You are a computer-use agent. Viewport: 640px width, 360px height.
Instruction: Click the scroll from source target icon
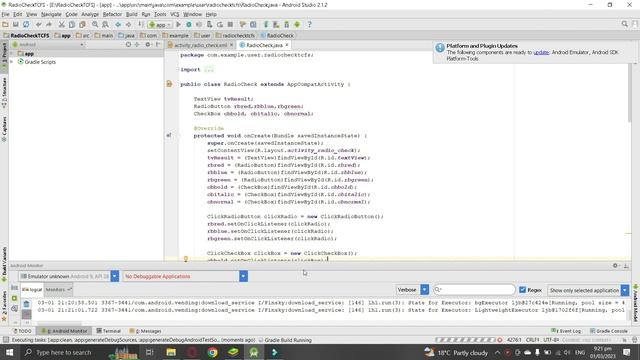[x=128, y=44]
